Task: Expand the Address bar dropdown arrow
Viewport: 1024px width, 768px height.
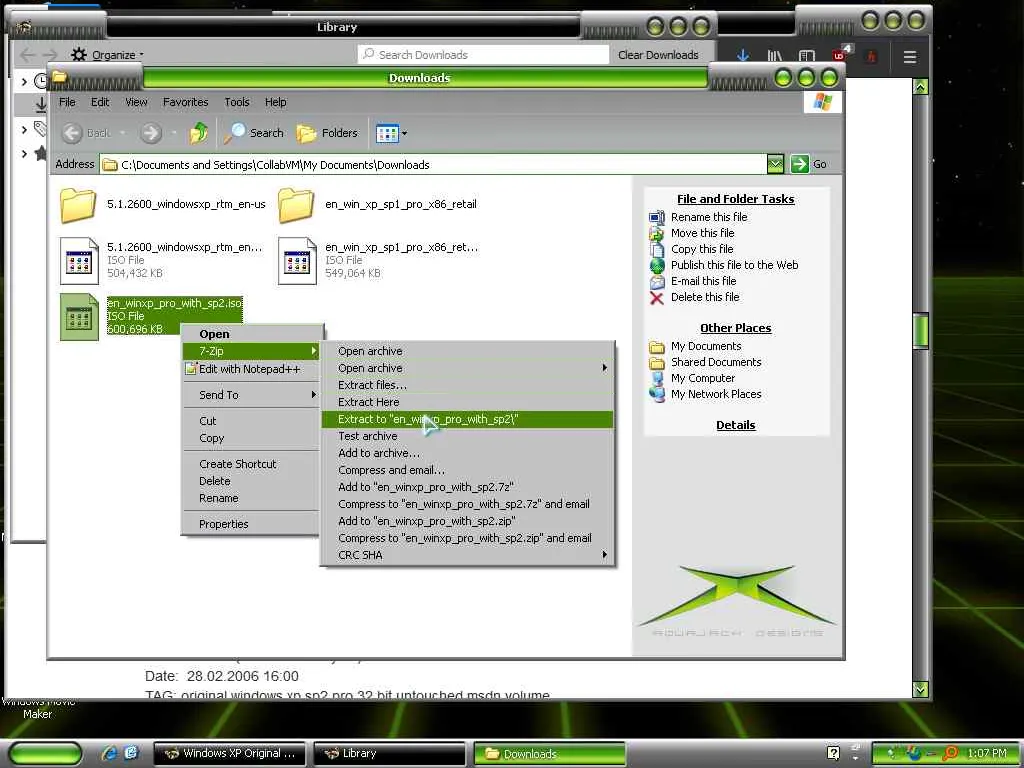Action: coord(775,164)
